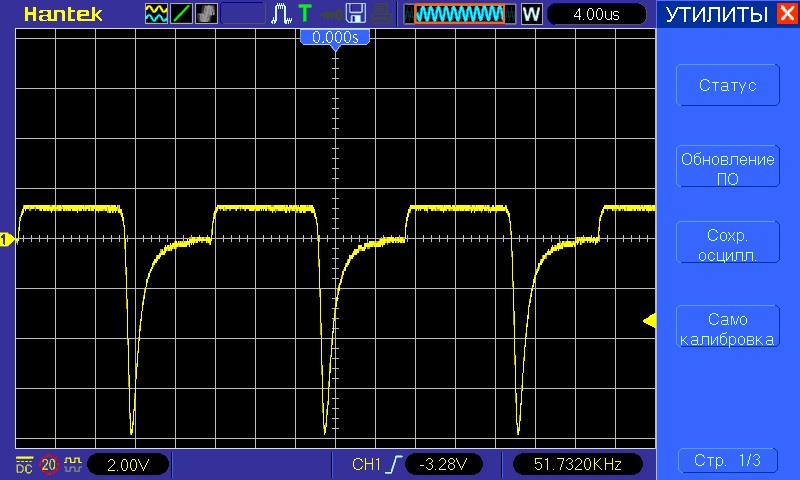Toggle the 20 MHz bandwidth limit indicator
Viewport: 800px width, 480px height.
pos(49,464)
